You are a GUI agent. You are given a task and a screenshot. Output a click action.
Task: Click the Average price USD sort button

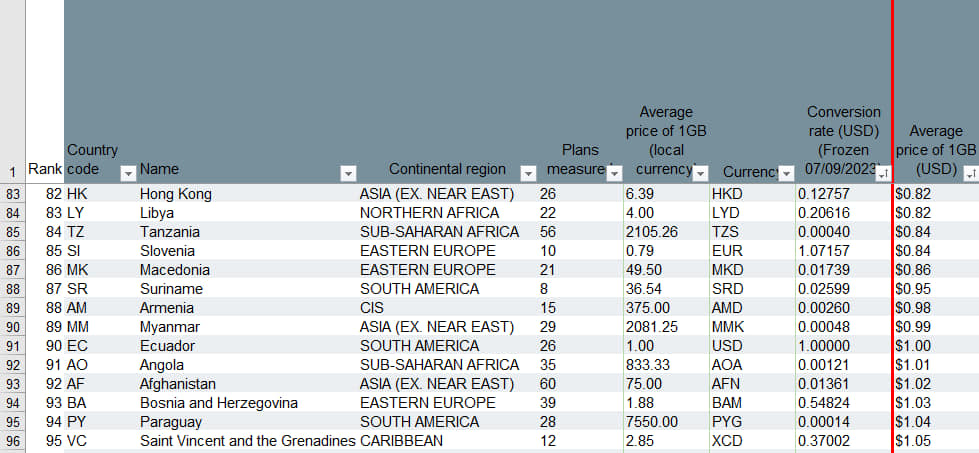click(x=970, y=173)
